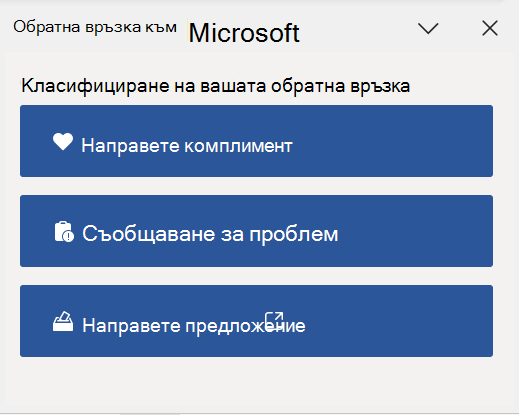The width and height of the screenshot is (519, 415).
Task: Click the word комплимент on the first button
Action: click(239, 146)
